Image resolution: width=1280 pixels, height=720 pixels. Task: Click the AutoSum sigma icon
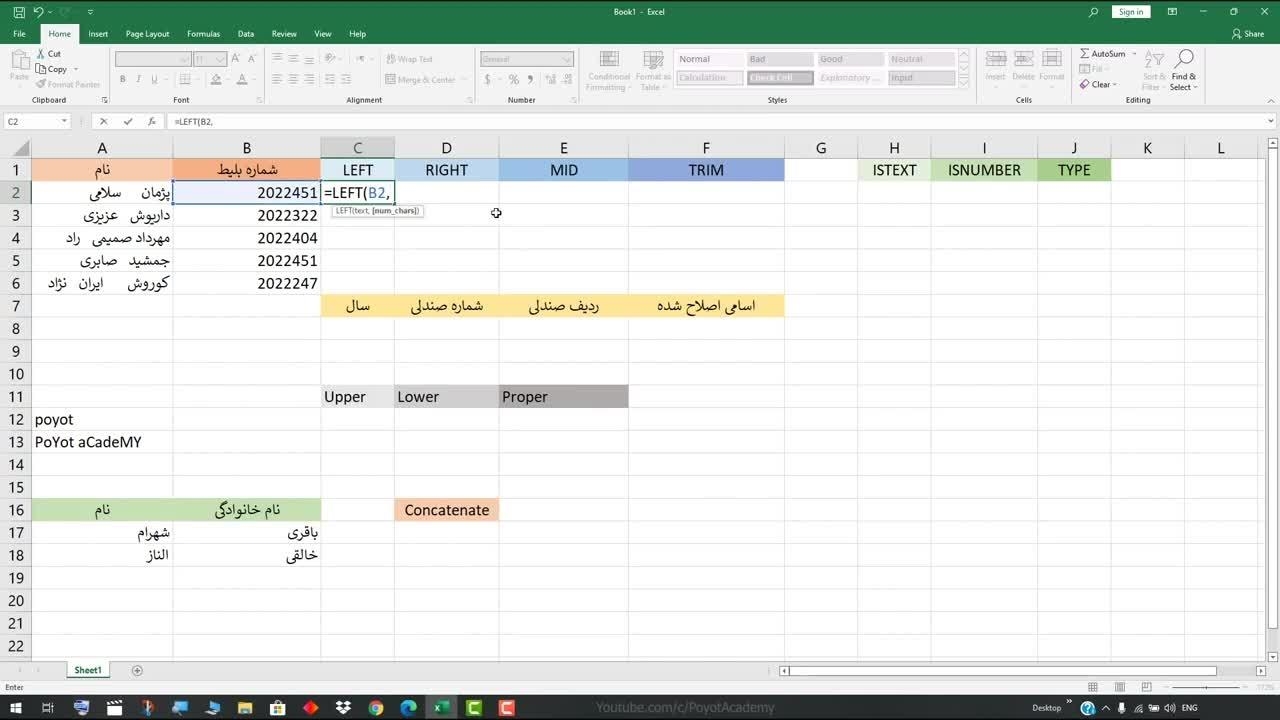point(1085,54)
